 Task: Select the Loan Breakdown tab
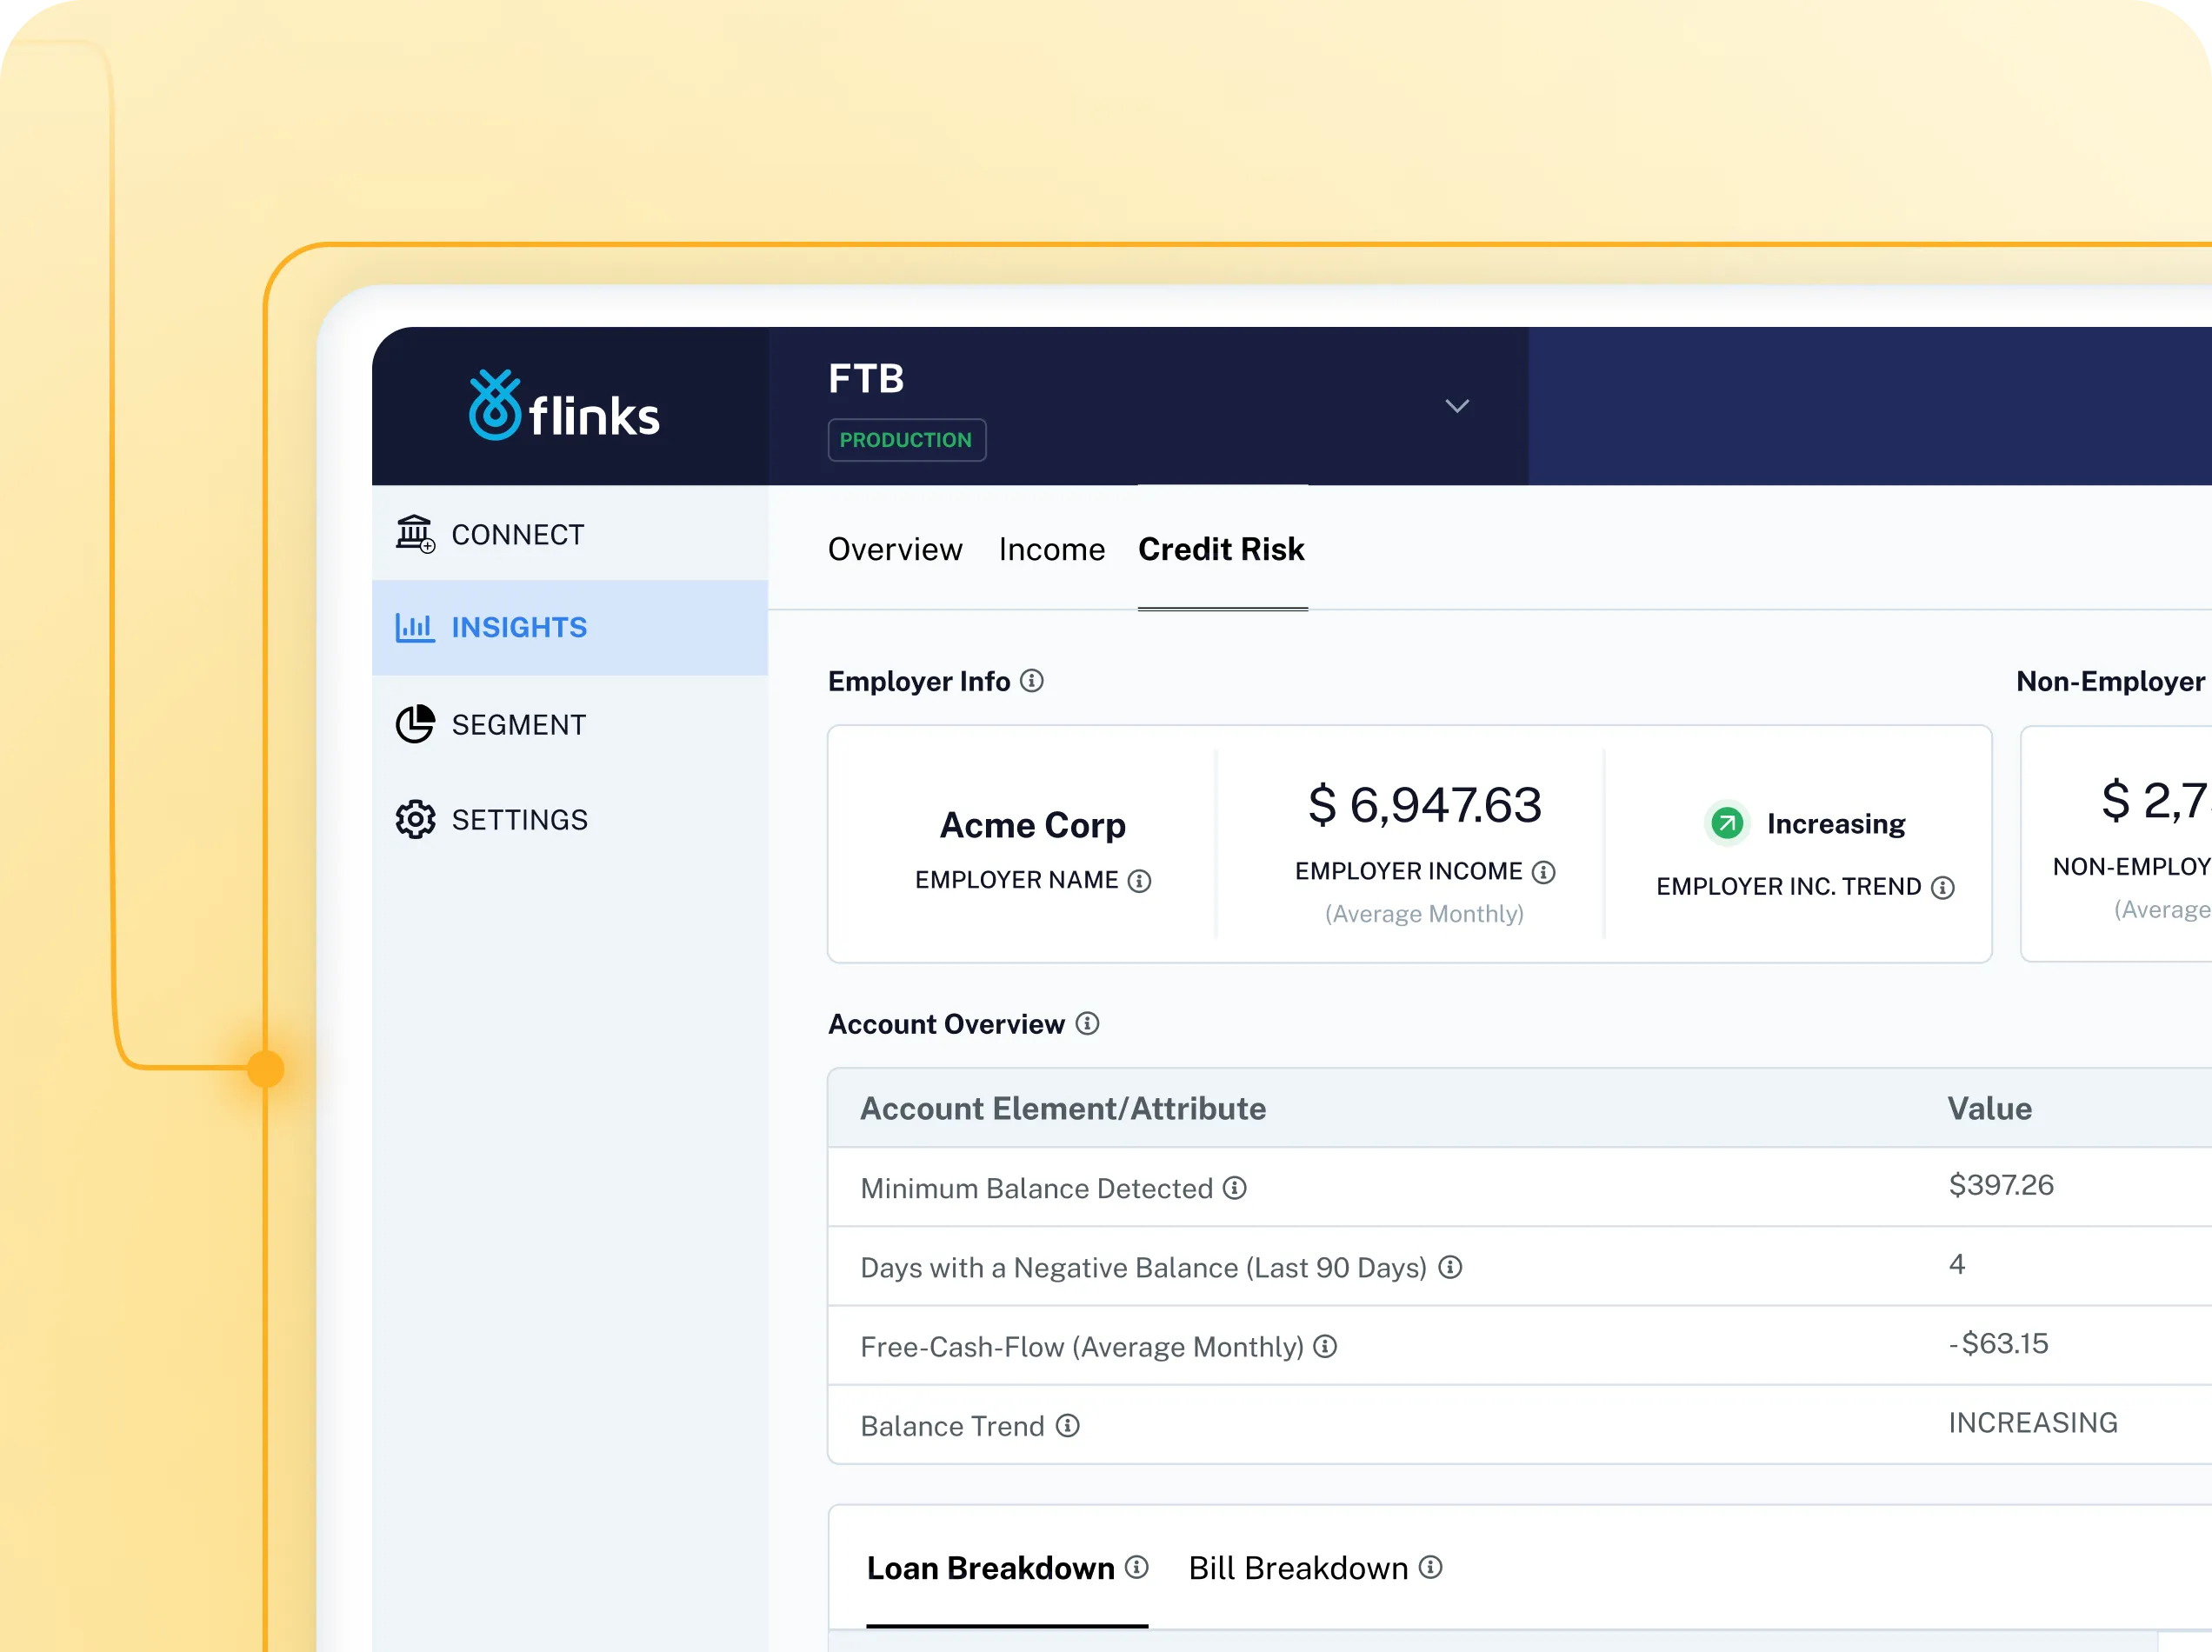click(990, 1568)
